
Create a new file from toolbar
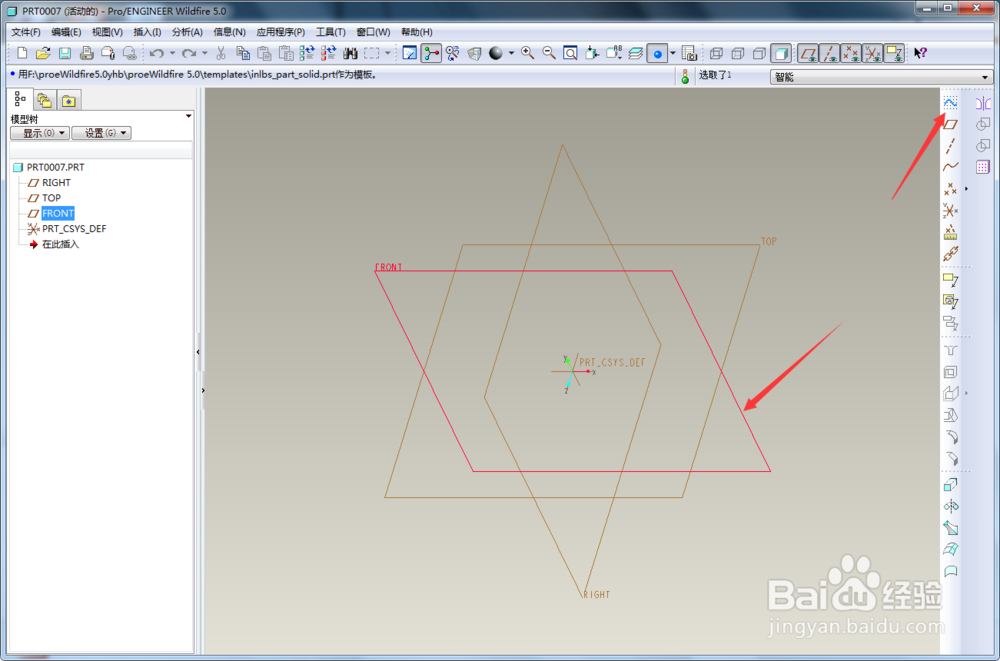point(22,53)
